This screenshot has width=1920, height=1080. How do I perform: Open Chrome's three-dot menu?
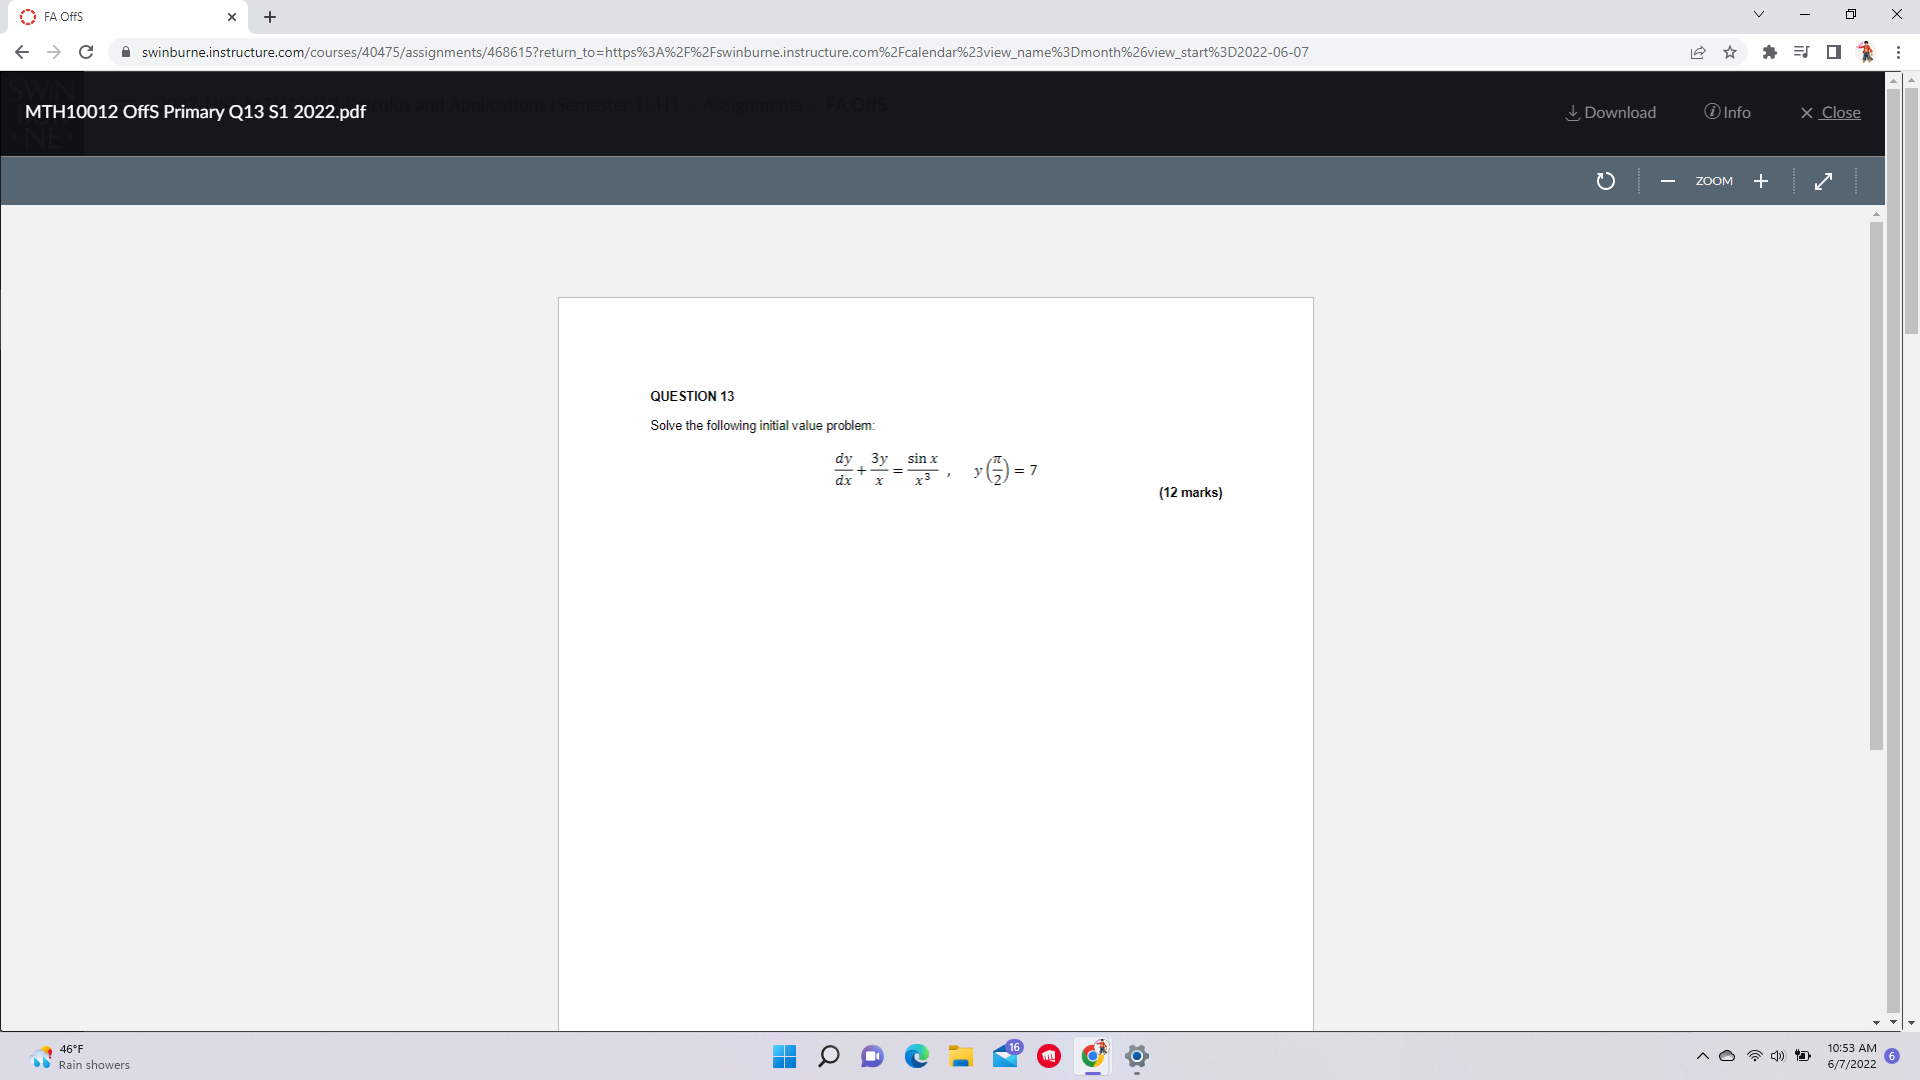(1898, 52)
